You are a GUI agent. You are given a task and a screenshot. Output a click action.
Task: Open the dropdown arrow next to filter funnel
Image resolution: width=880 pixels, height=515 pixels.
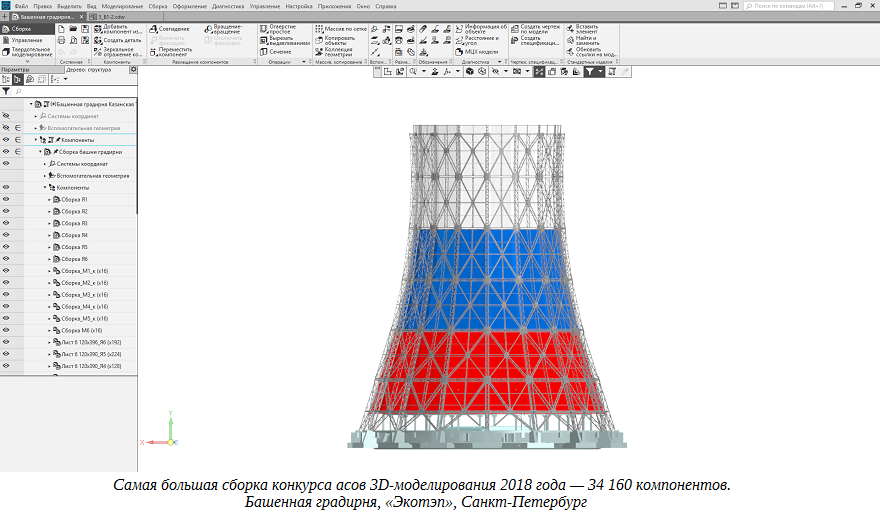(600, 71)
